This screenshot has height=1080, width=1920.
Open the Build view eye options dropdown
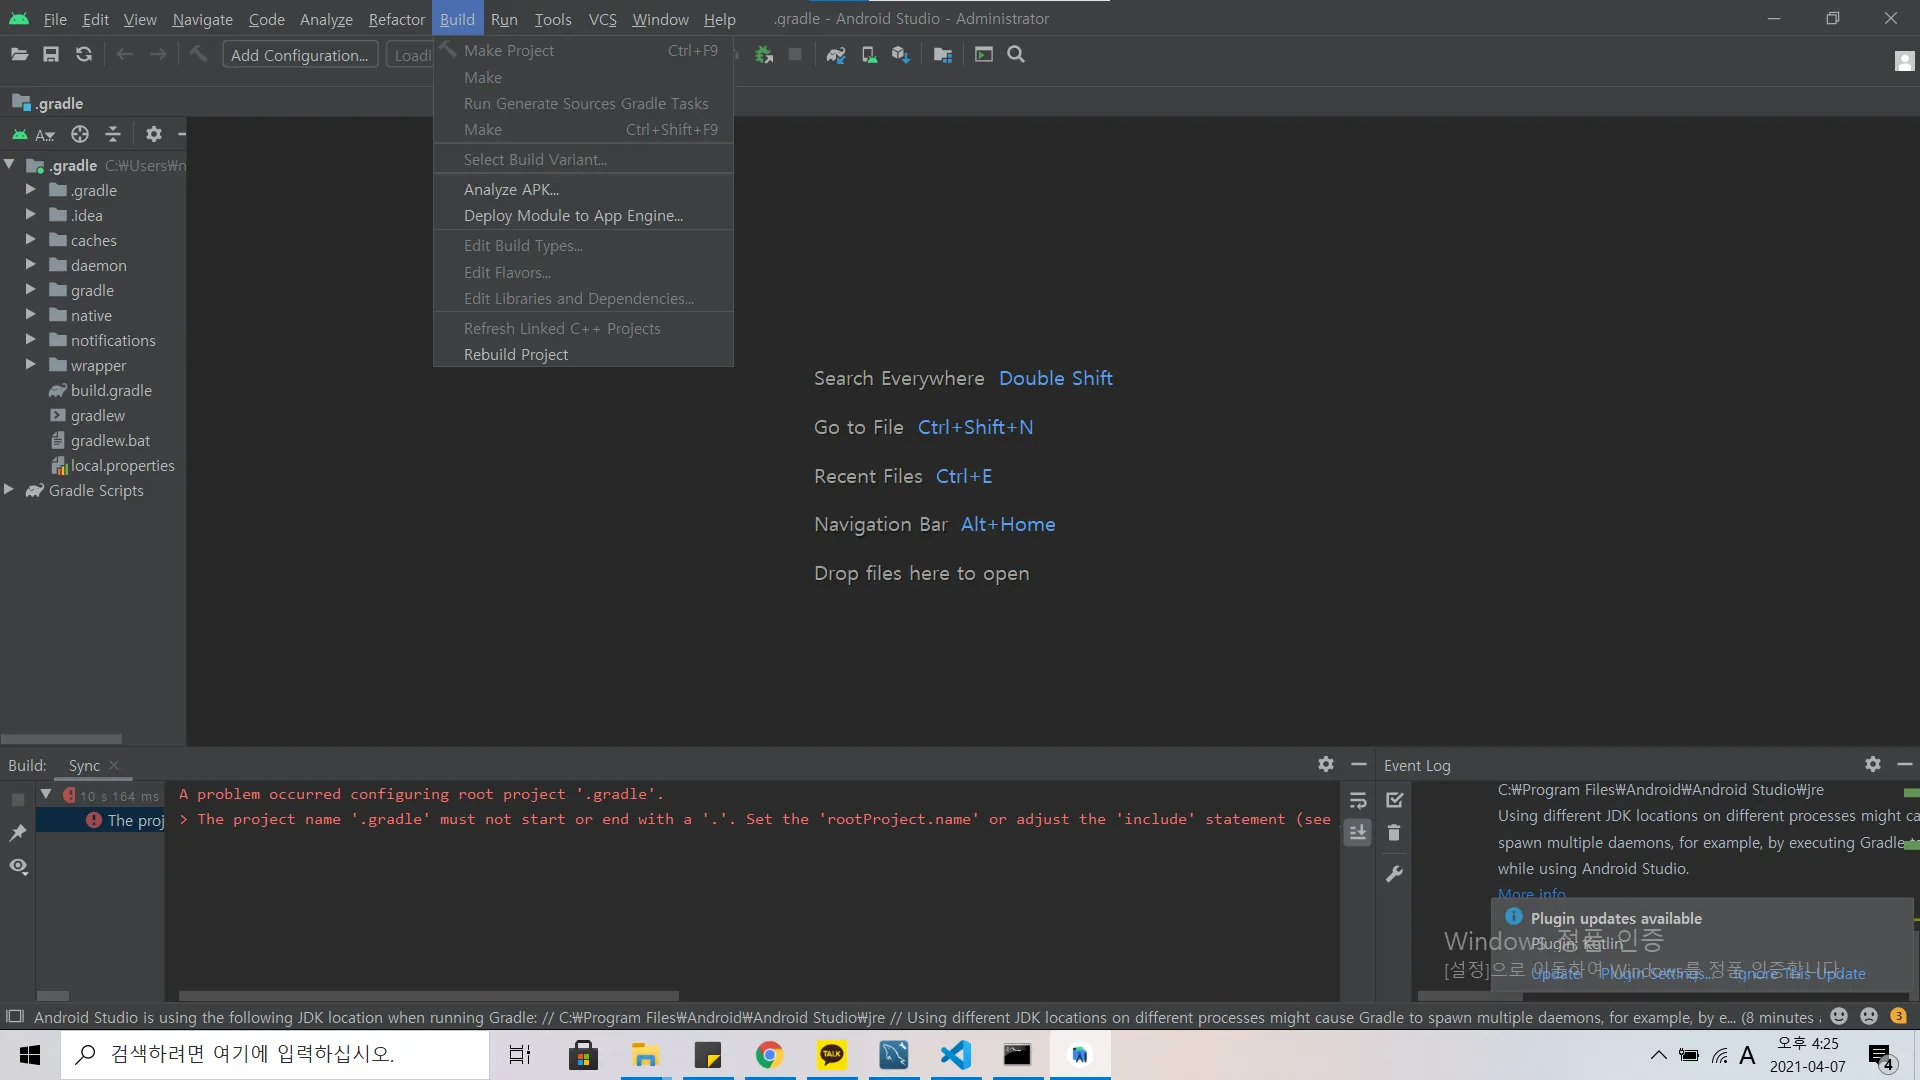click(x=18, y=866)
